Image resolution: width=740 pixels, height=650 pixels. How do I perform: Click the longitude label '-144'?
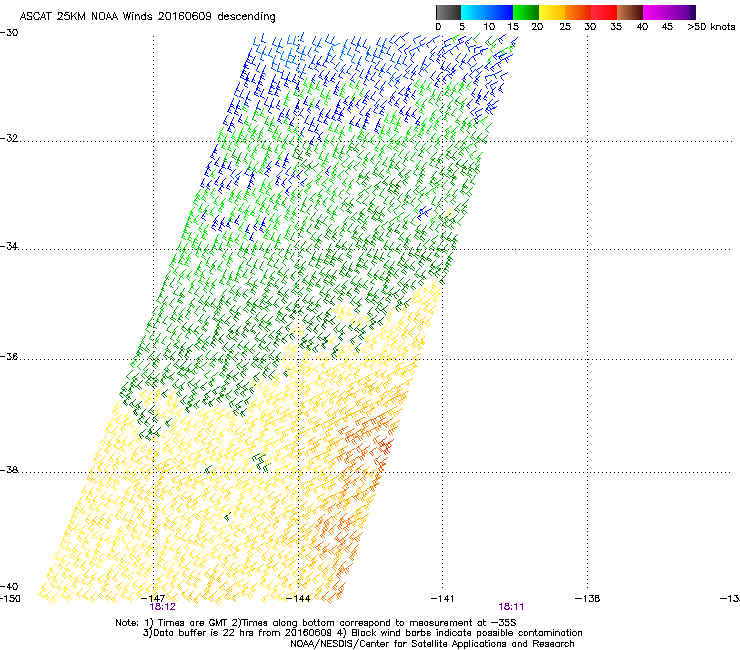click(x=298, y=599)
